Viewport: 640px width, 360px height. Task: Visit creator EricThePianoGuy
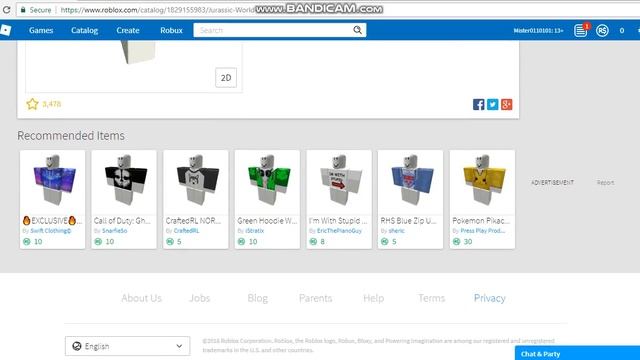(x=339, y=231)
